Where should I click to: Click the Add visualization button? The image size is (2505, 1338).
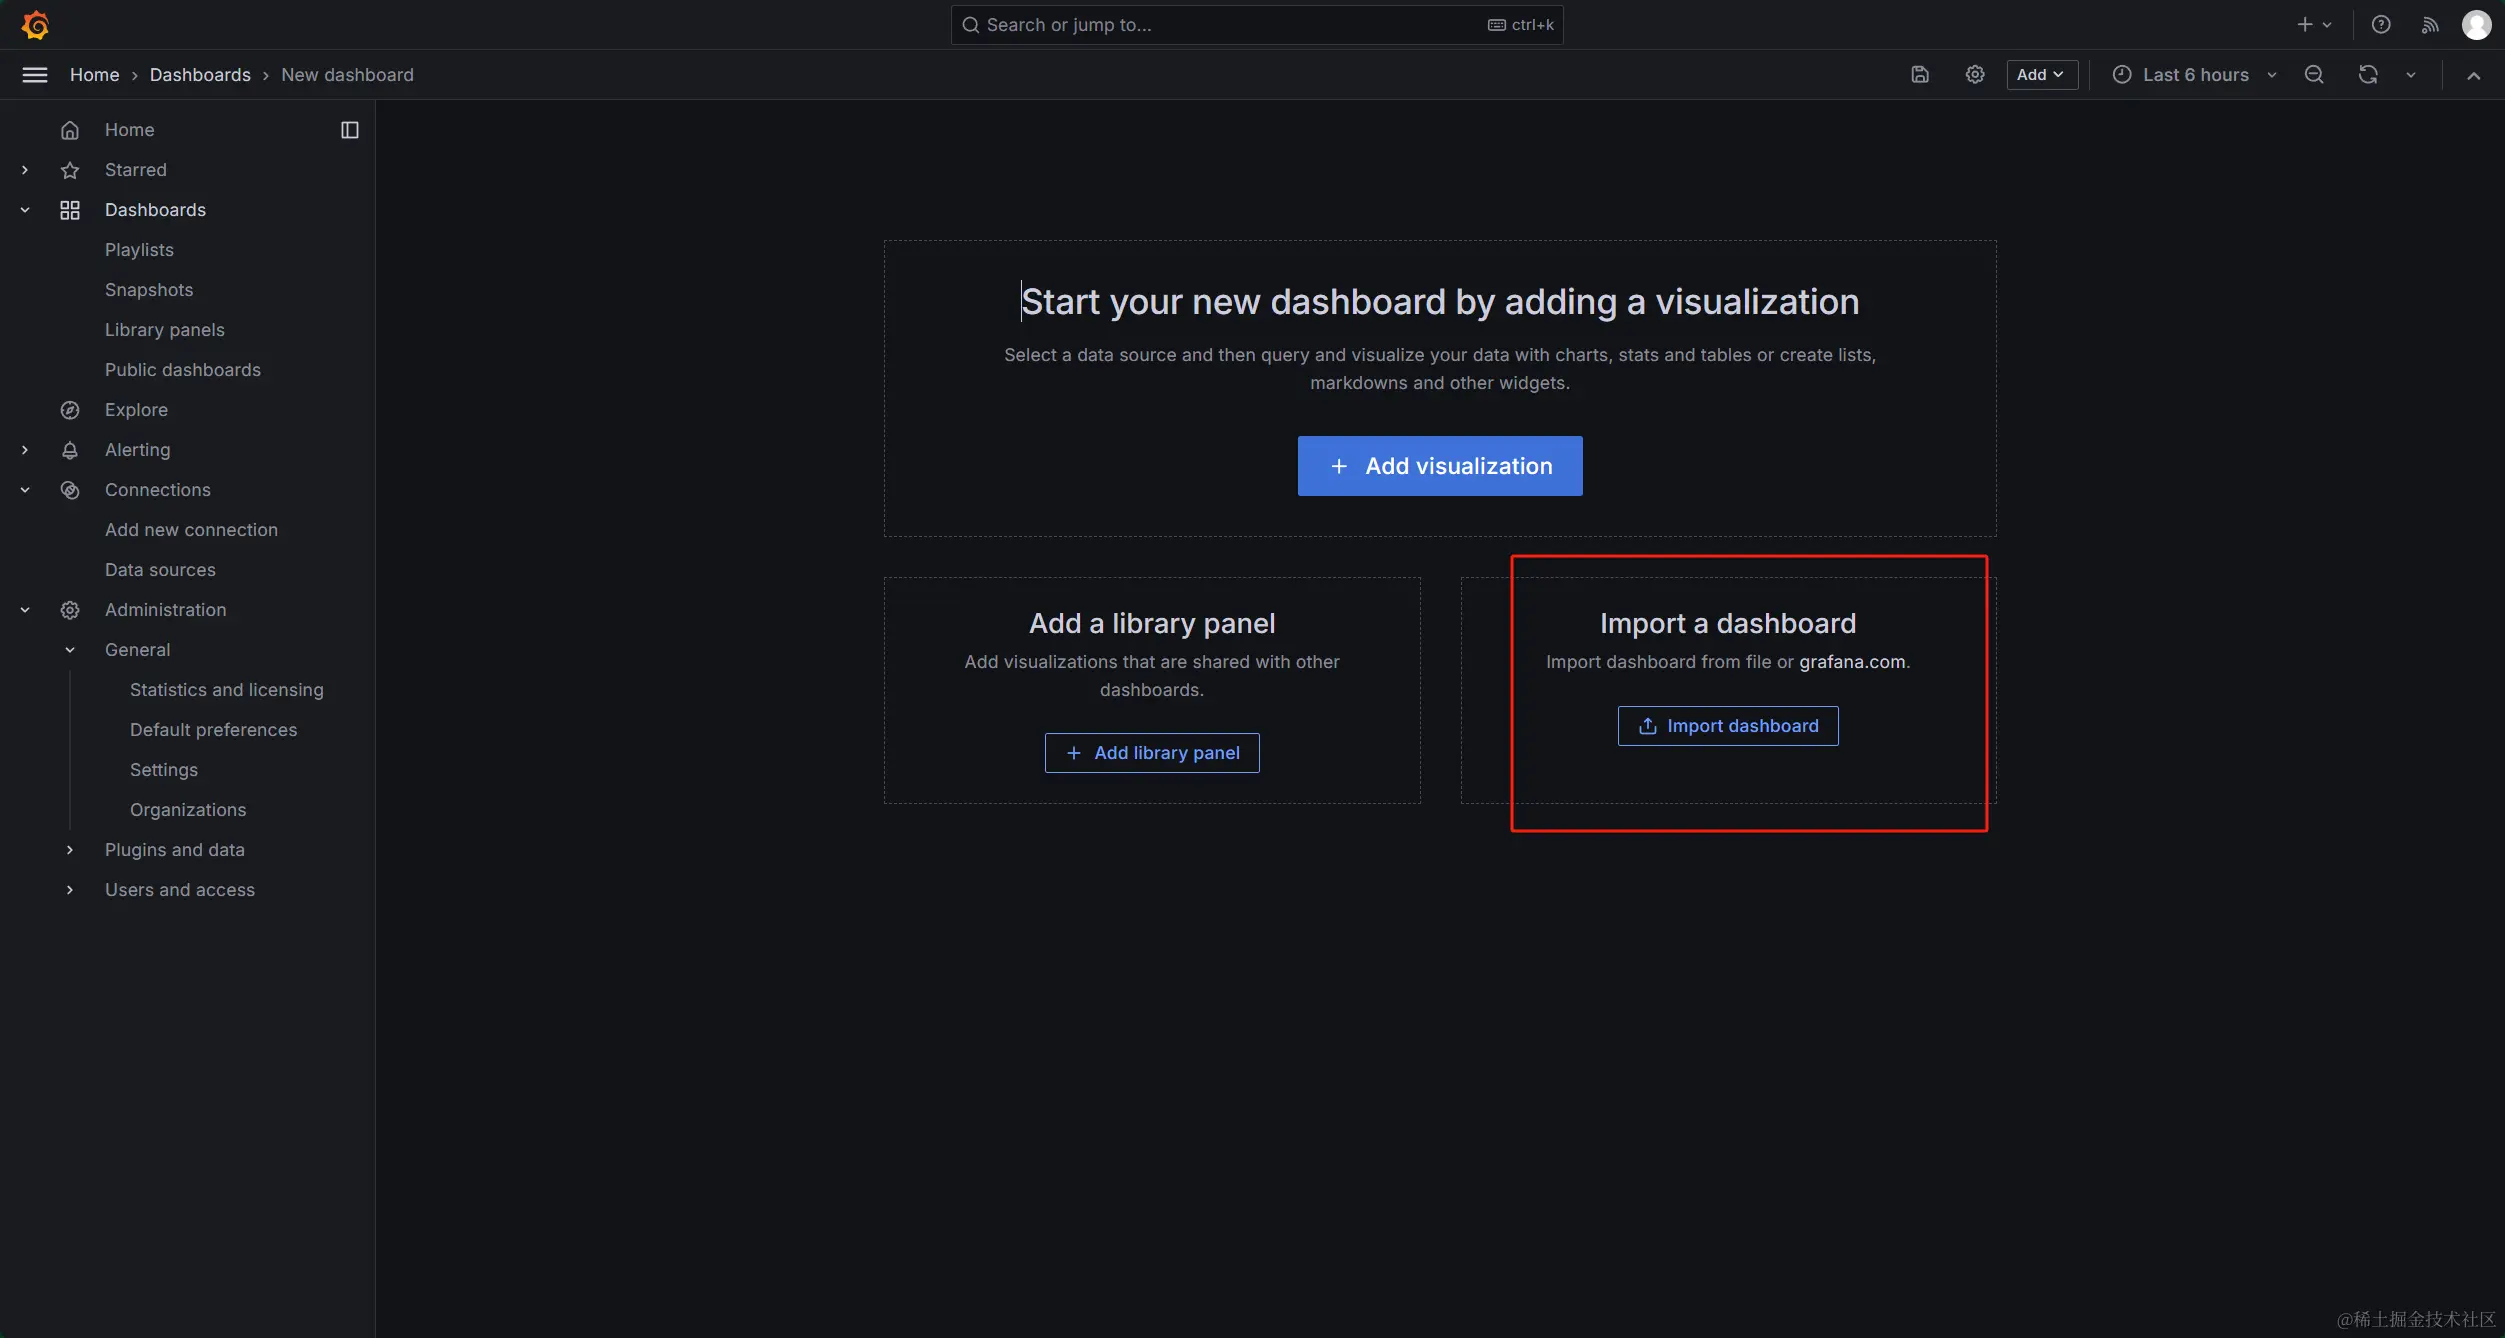tap(1439, 466)
